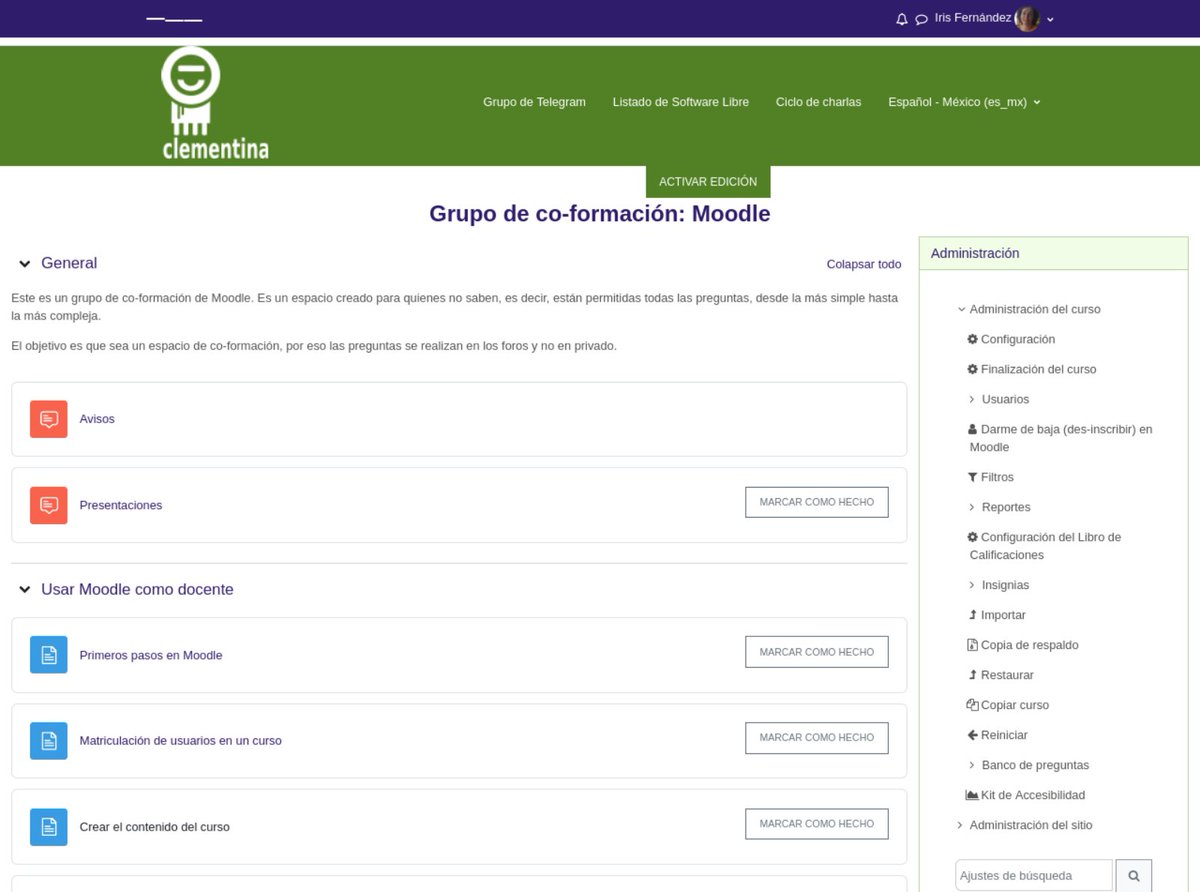The height and width of the screenshot is (892, 1200).
Task: Open Matriculación de usuarios en un curso
Action: point(181,741)
